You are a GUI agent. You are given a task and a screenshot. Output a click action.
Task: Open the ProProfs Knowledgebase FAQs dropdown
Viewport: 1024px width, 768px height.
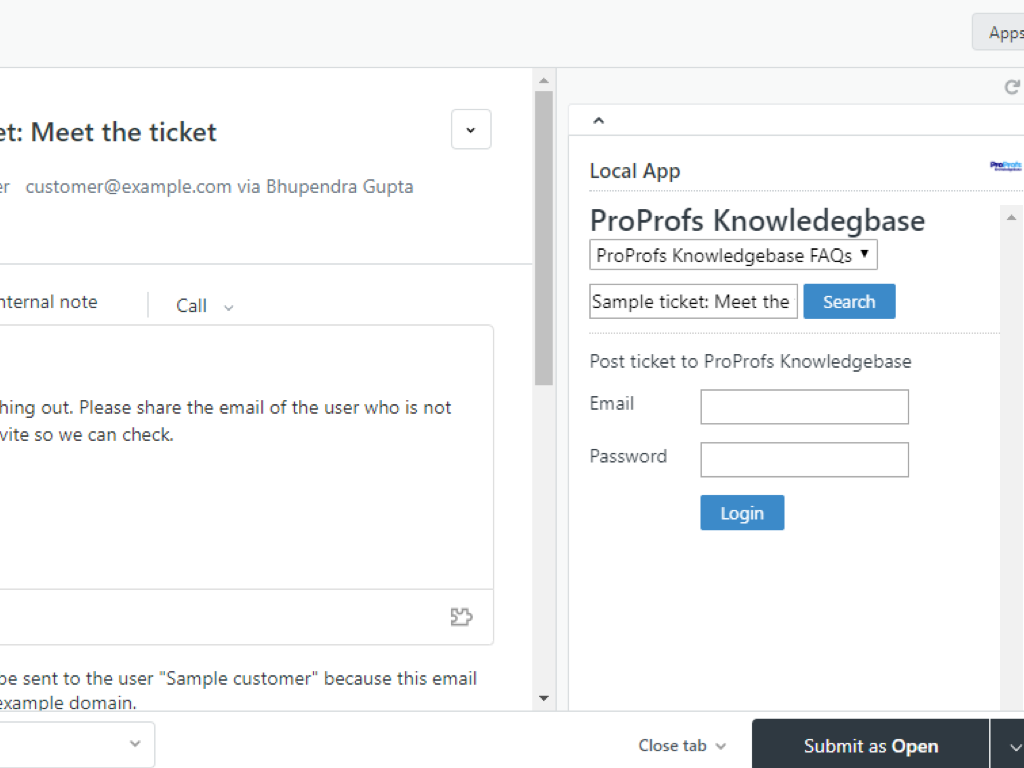pyautogui.click(x=733, y=255)
